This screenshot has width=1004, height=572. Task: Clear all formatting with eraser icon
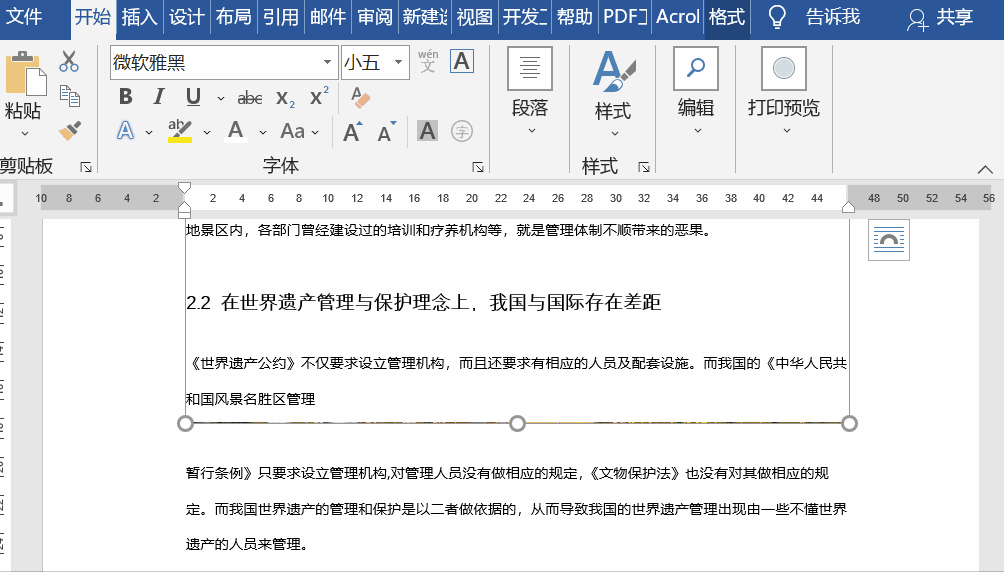(360, 97)
